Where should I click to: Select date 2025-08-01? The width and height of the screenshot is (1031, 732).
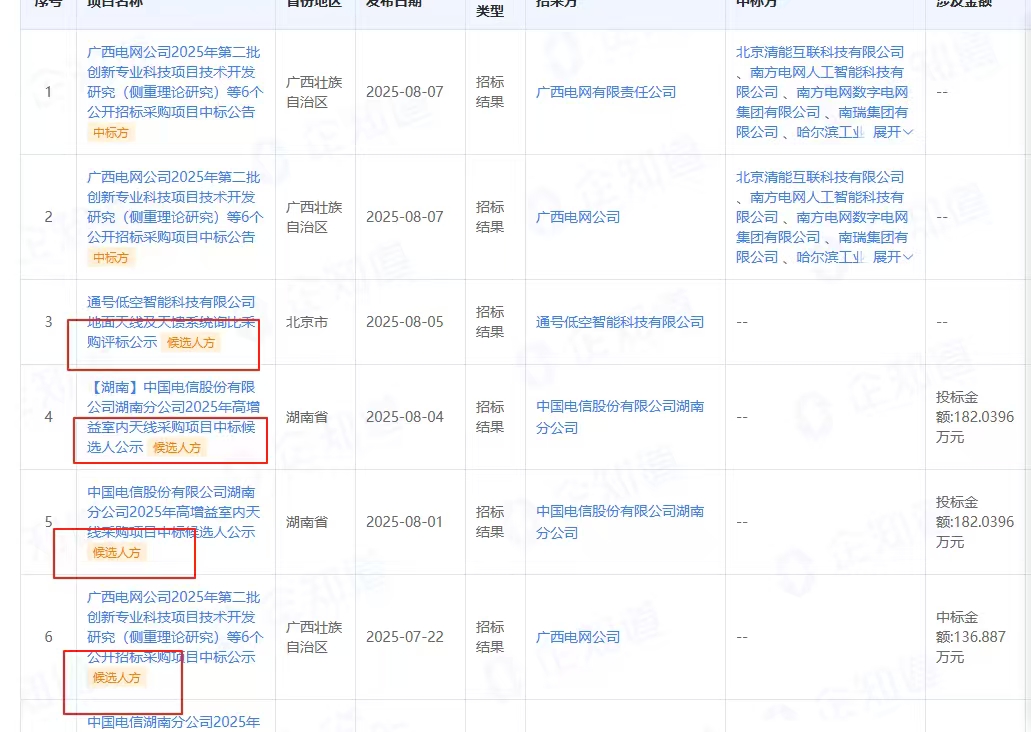(x=404, y=522)
